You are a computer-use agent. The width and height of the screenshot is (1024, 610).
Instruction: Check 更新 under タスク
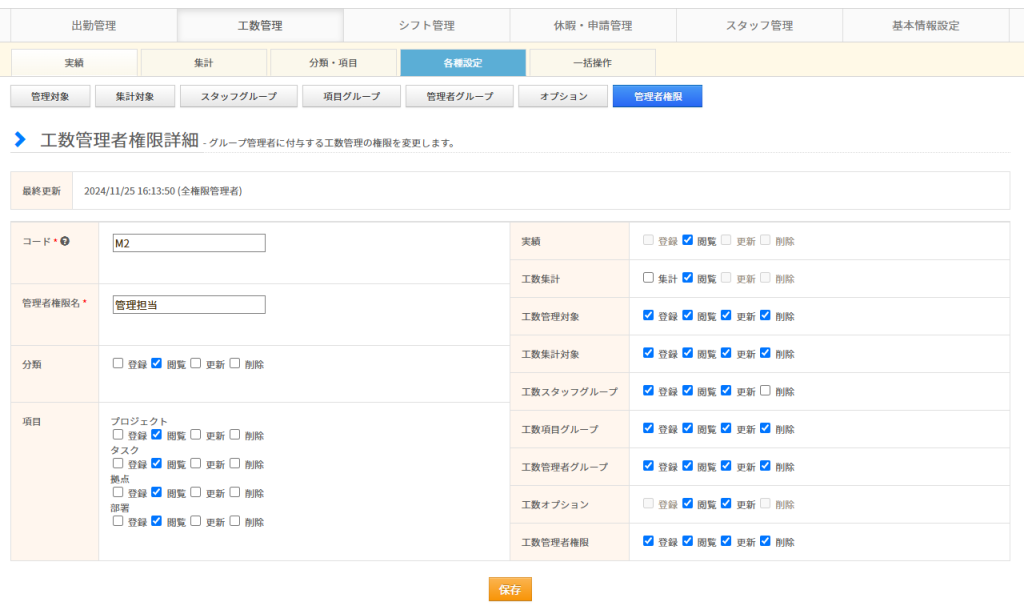(195, 463)
